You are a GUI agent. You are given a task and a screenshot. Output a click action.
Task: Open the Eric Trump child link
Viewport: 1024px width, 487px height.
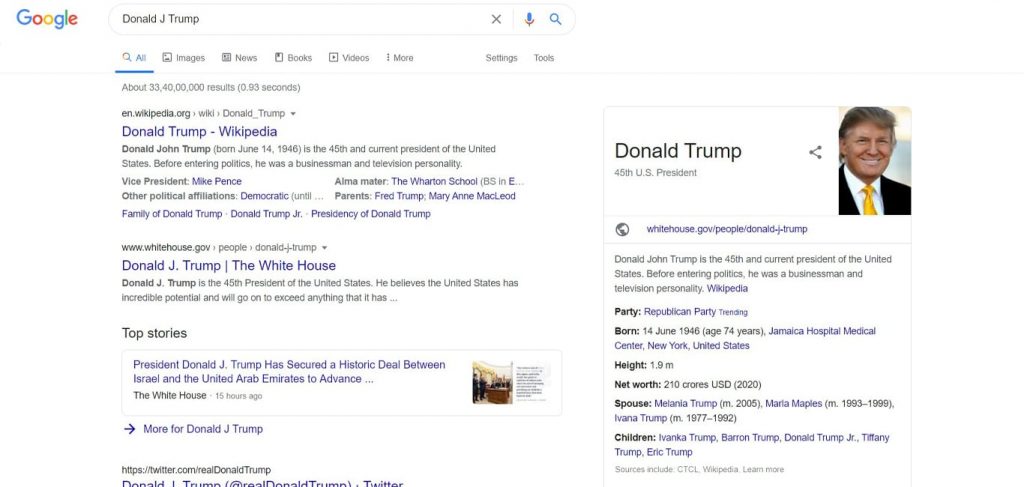(669, 452)
